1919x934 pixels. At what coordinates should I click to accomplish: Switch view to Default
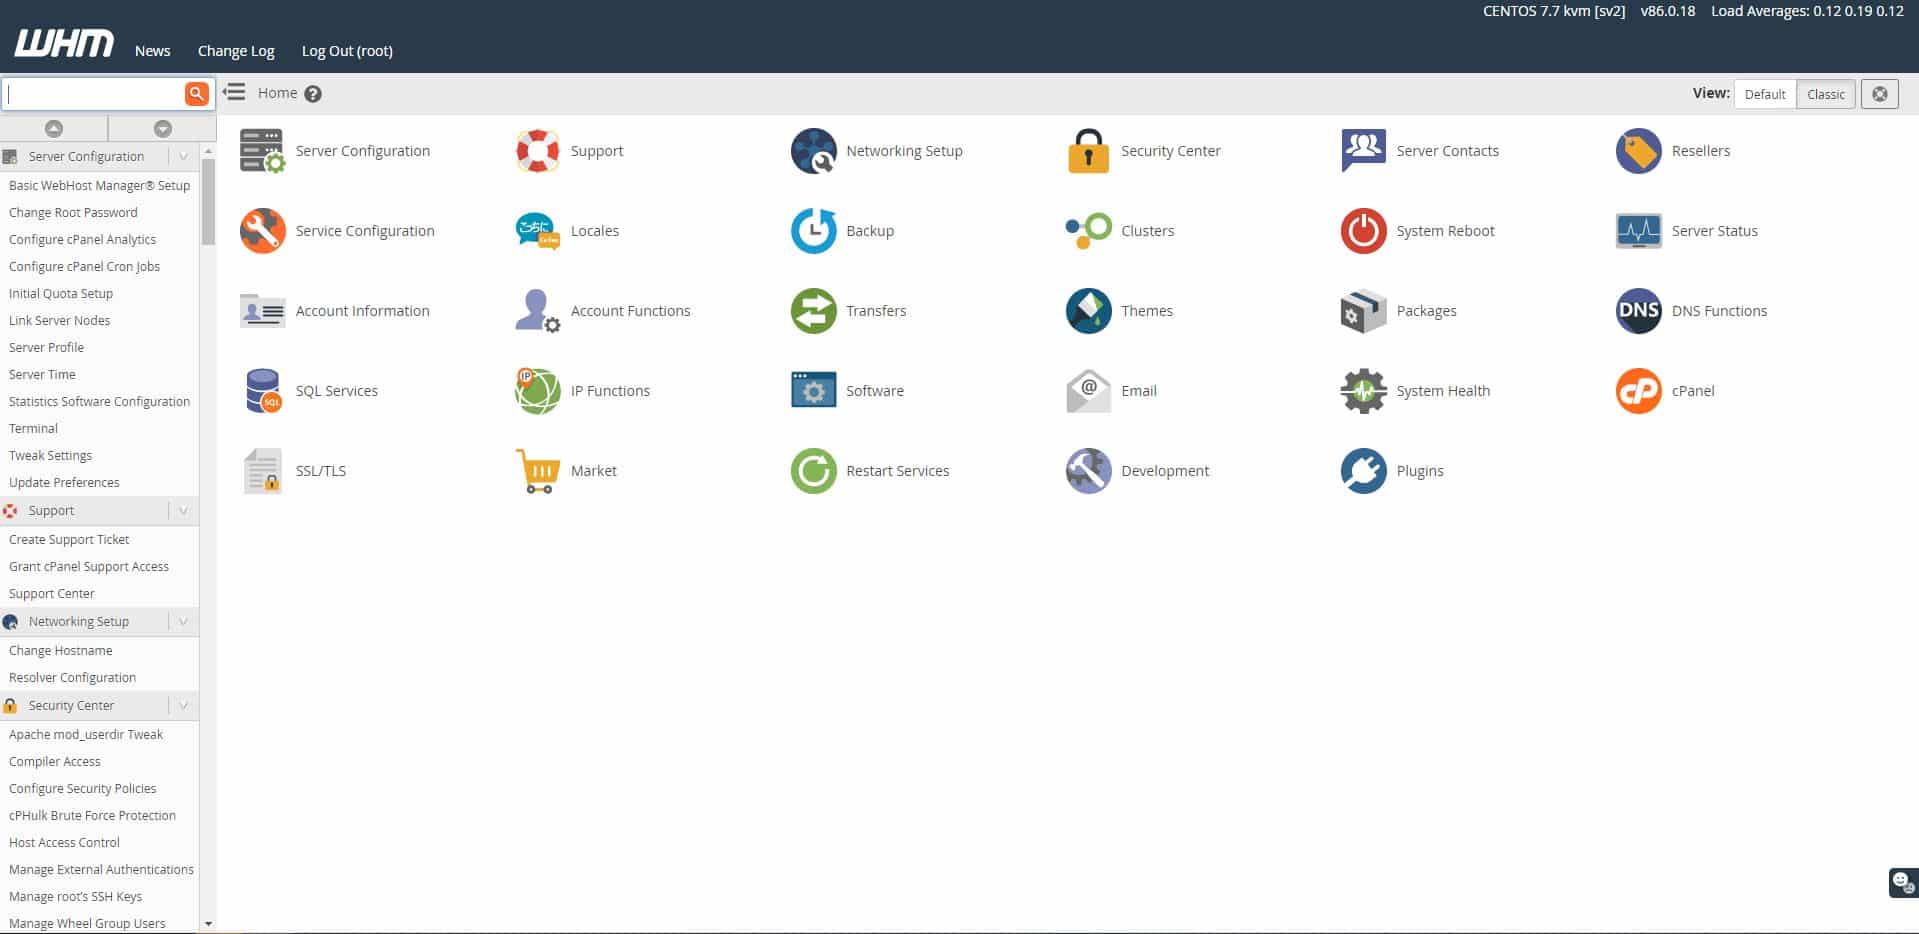click(x=1765, y=94)
